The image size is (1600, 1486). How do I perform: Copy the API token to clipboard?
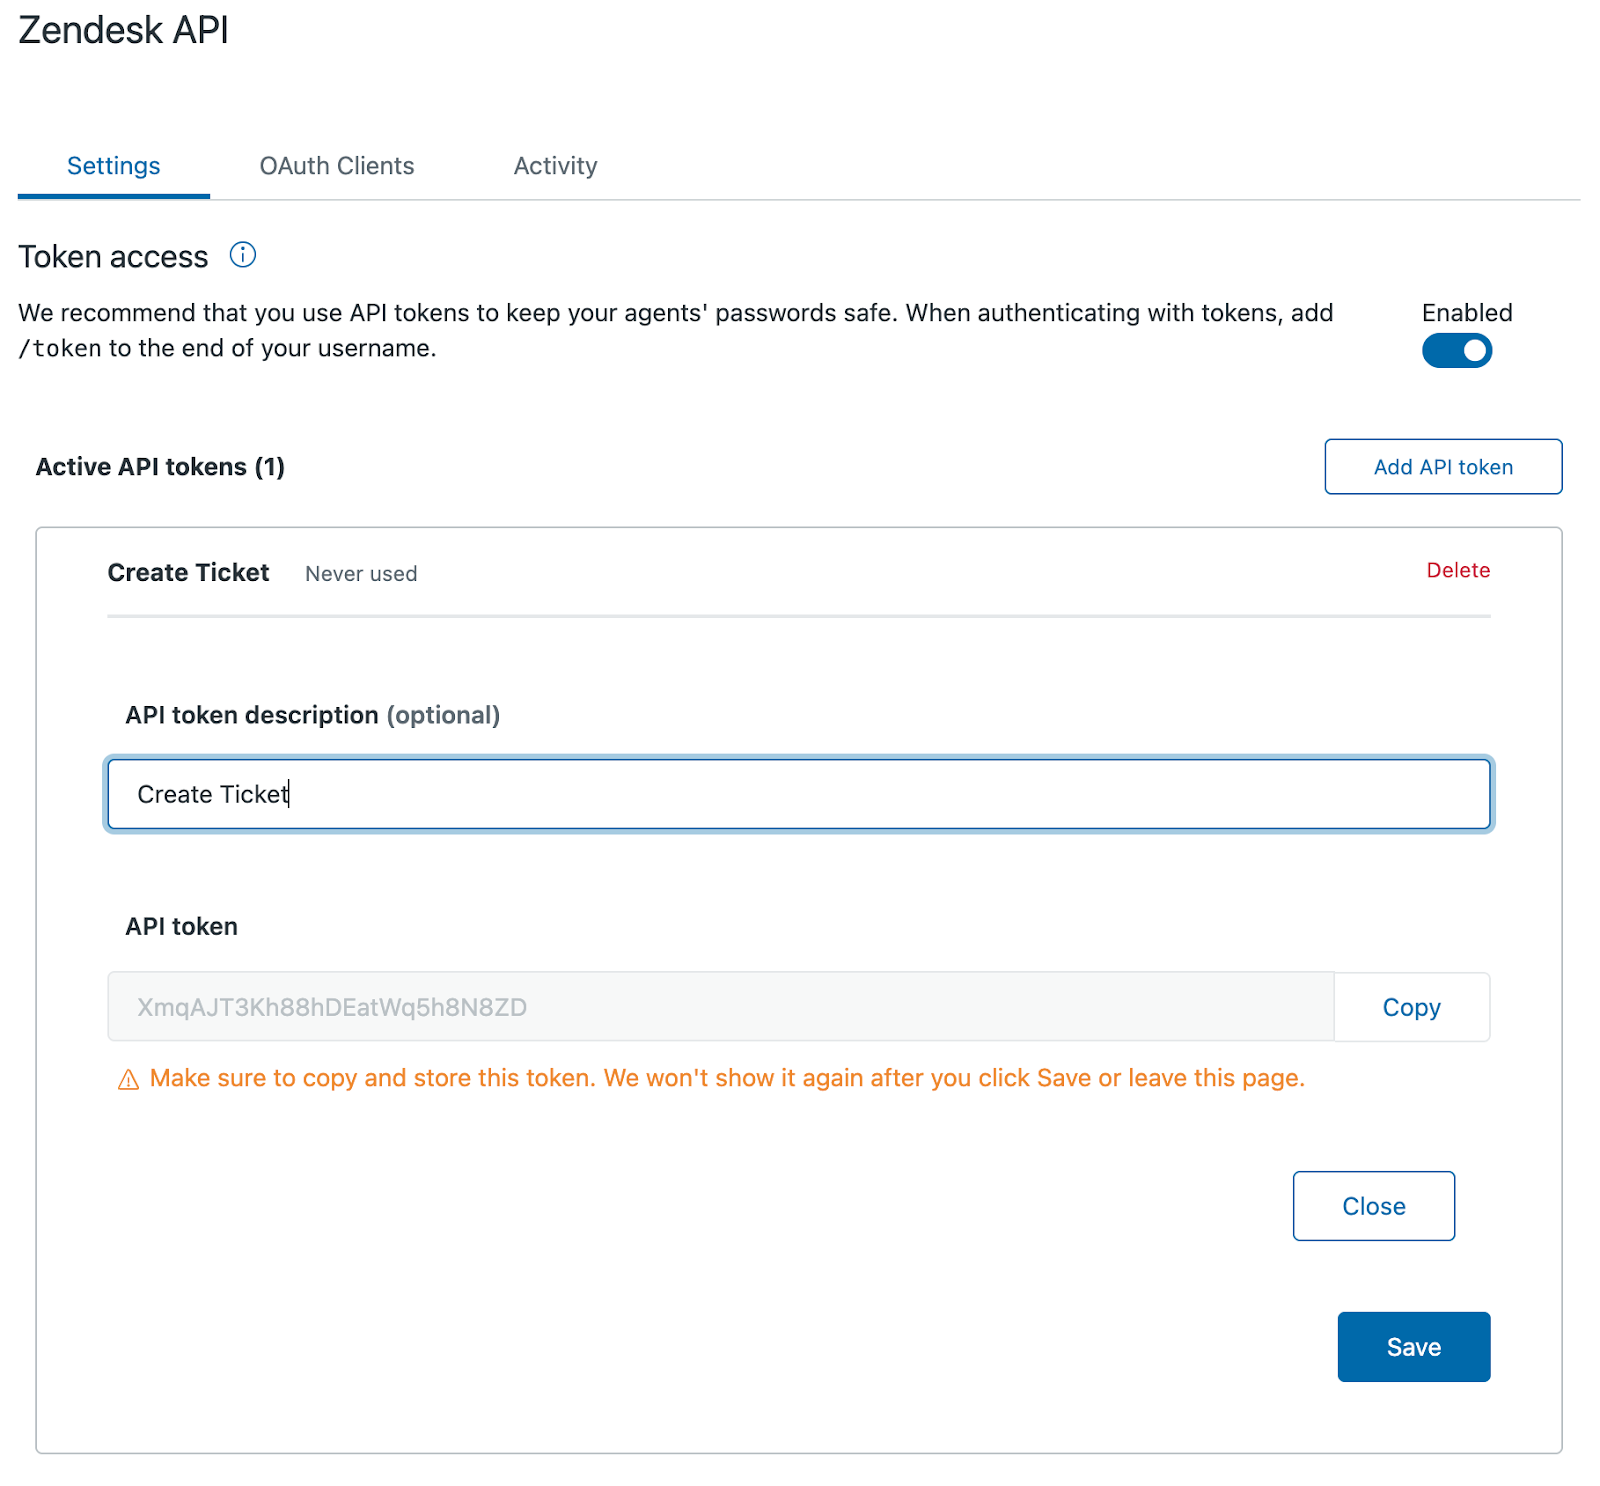coord(1410,1007)
